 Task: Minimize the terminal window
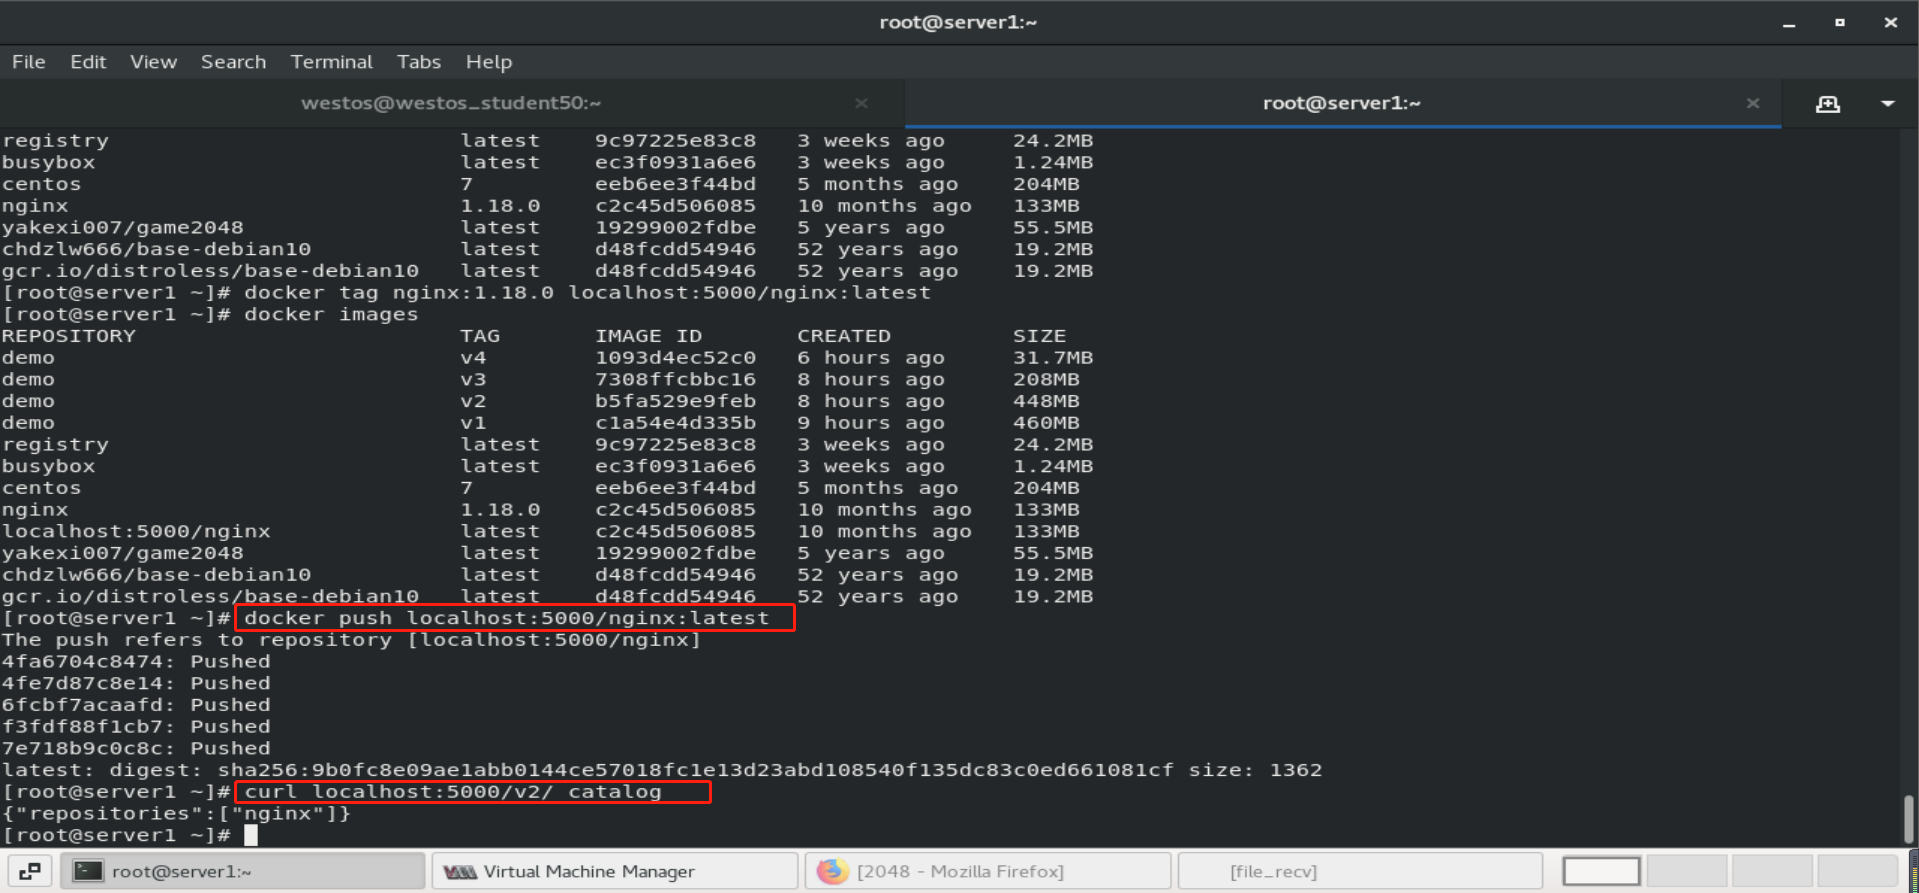click(1789, 23)
